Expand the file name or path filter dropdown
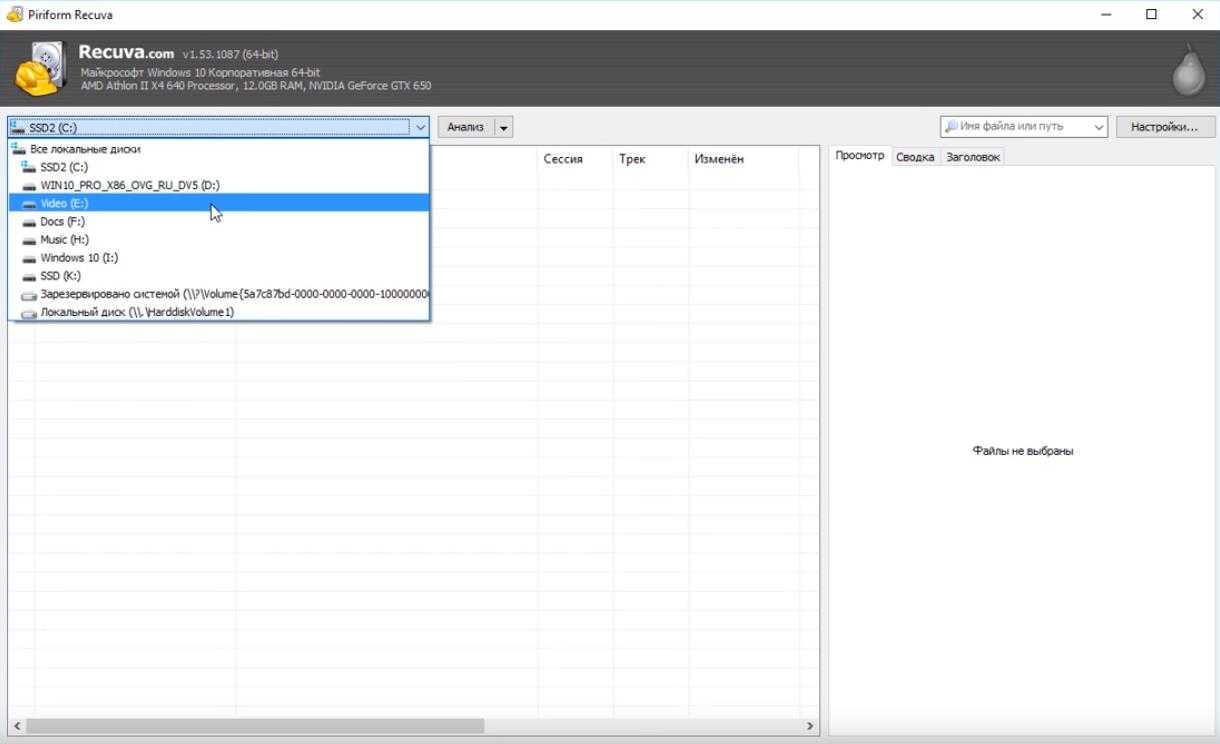 click(x=1099, y=127)
